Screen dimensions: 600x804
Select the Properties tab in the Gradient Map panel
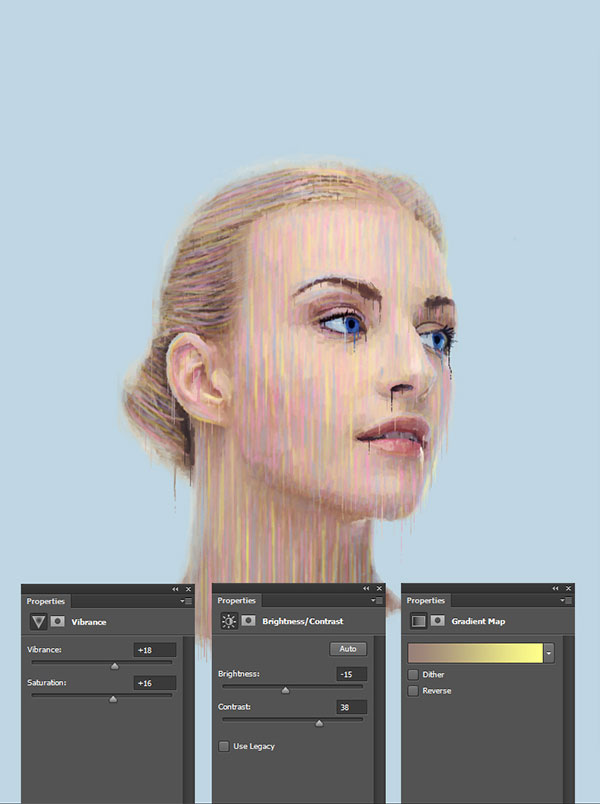pyautogui.click(x=426, y=600)
